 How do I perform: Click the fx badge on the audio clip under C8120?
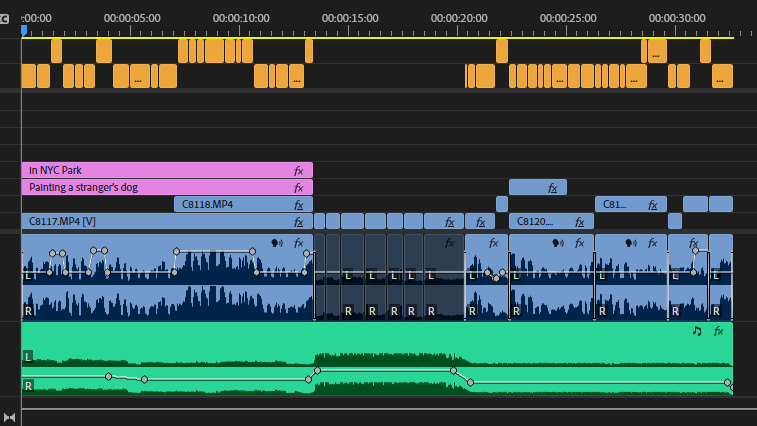580,243
